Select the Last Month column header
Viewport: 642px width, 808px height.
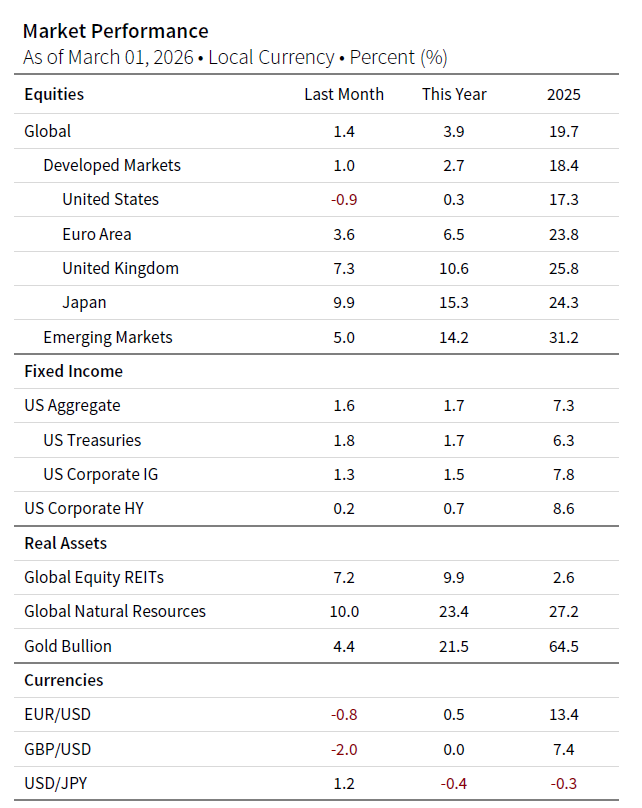click(x=344, y=95)
